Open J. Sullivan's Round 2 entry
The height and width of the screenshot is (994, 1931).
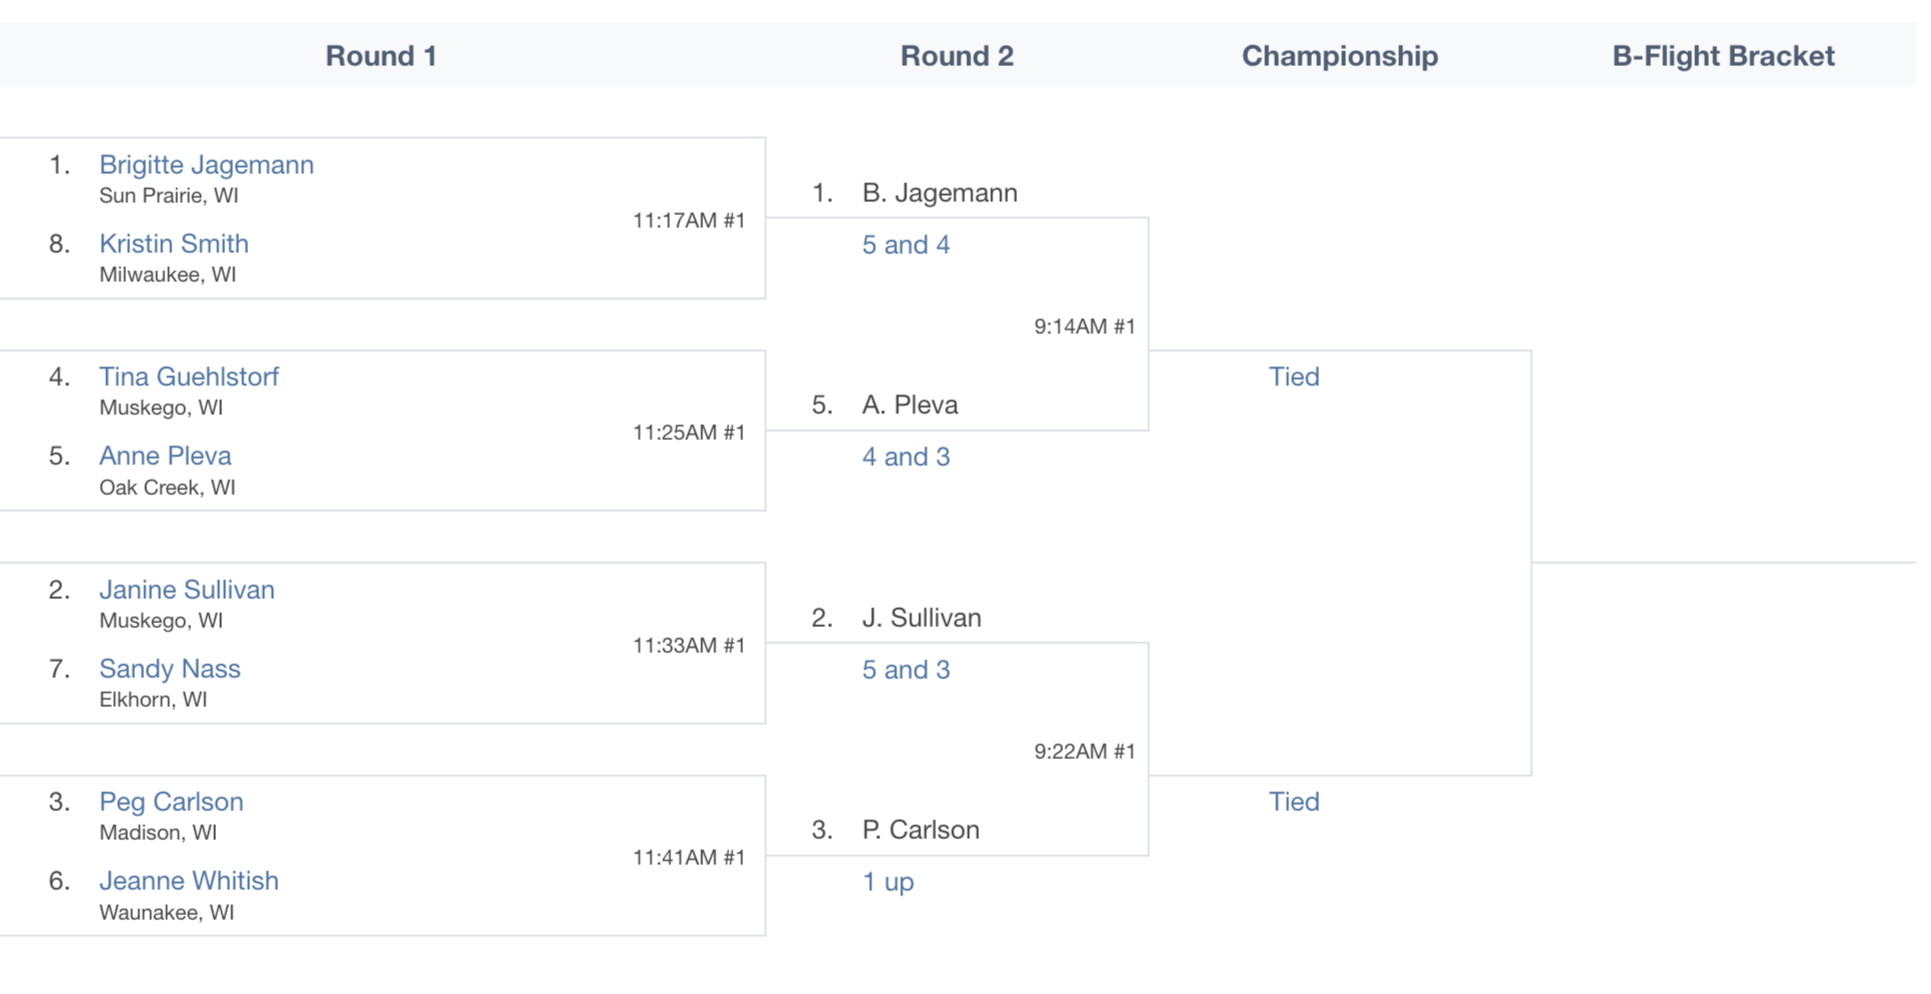[921, 617]
